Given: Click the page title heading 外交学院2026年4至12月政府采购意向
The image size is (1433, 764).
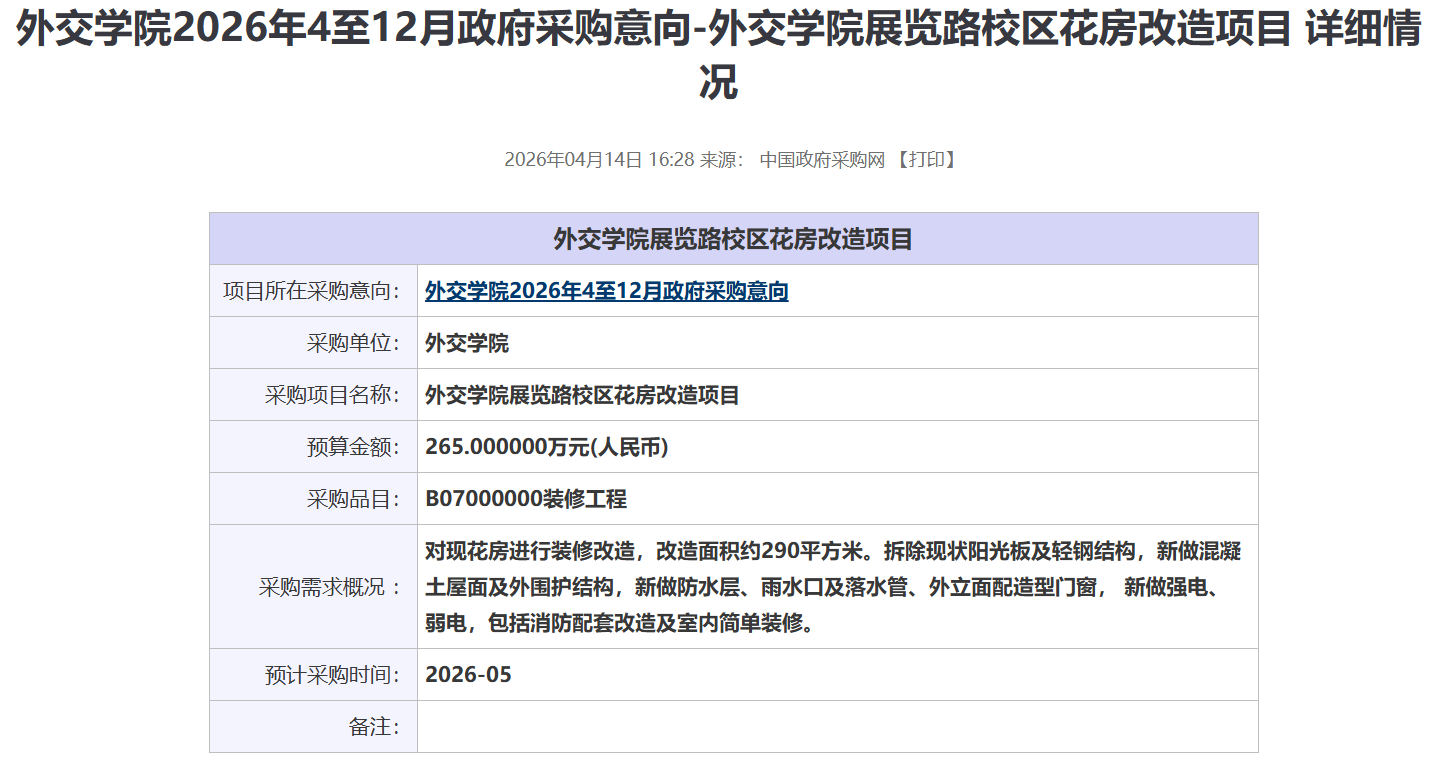Looking at the screenshot, I should (720, 56).
